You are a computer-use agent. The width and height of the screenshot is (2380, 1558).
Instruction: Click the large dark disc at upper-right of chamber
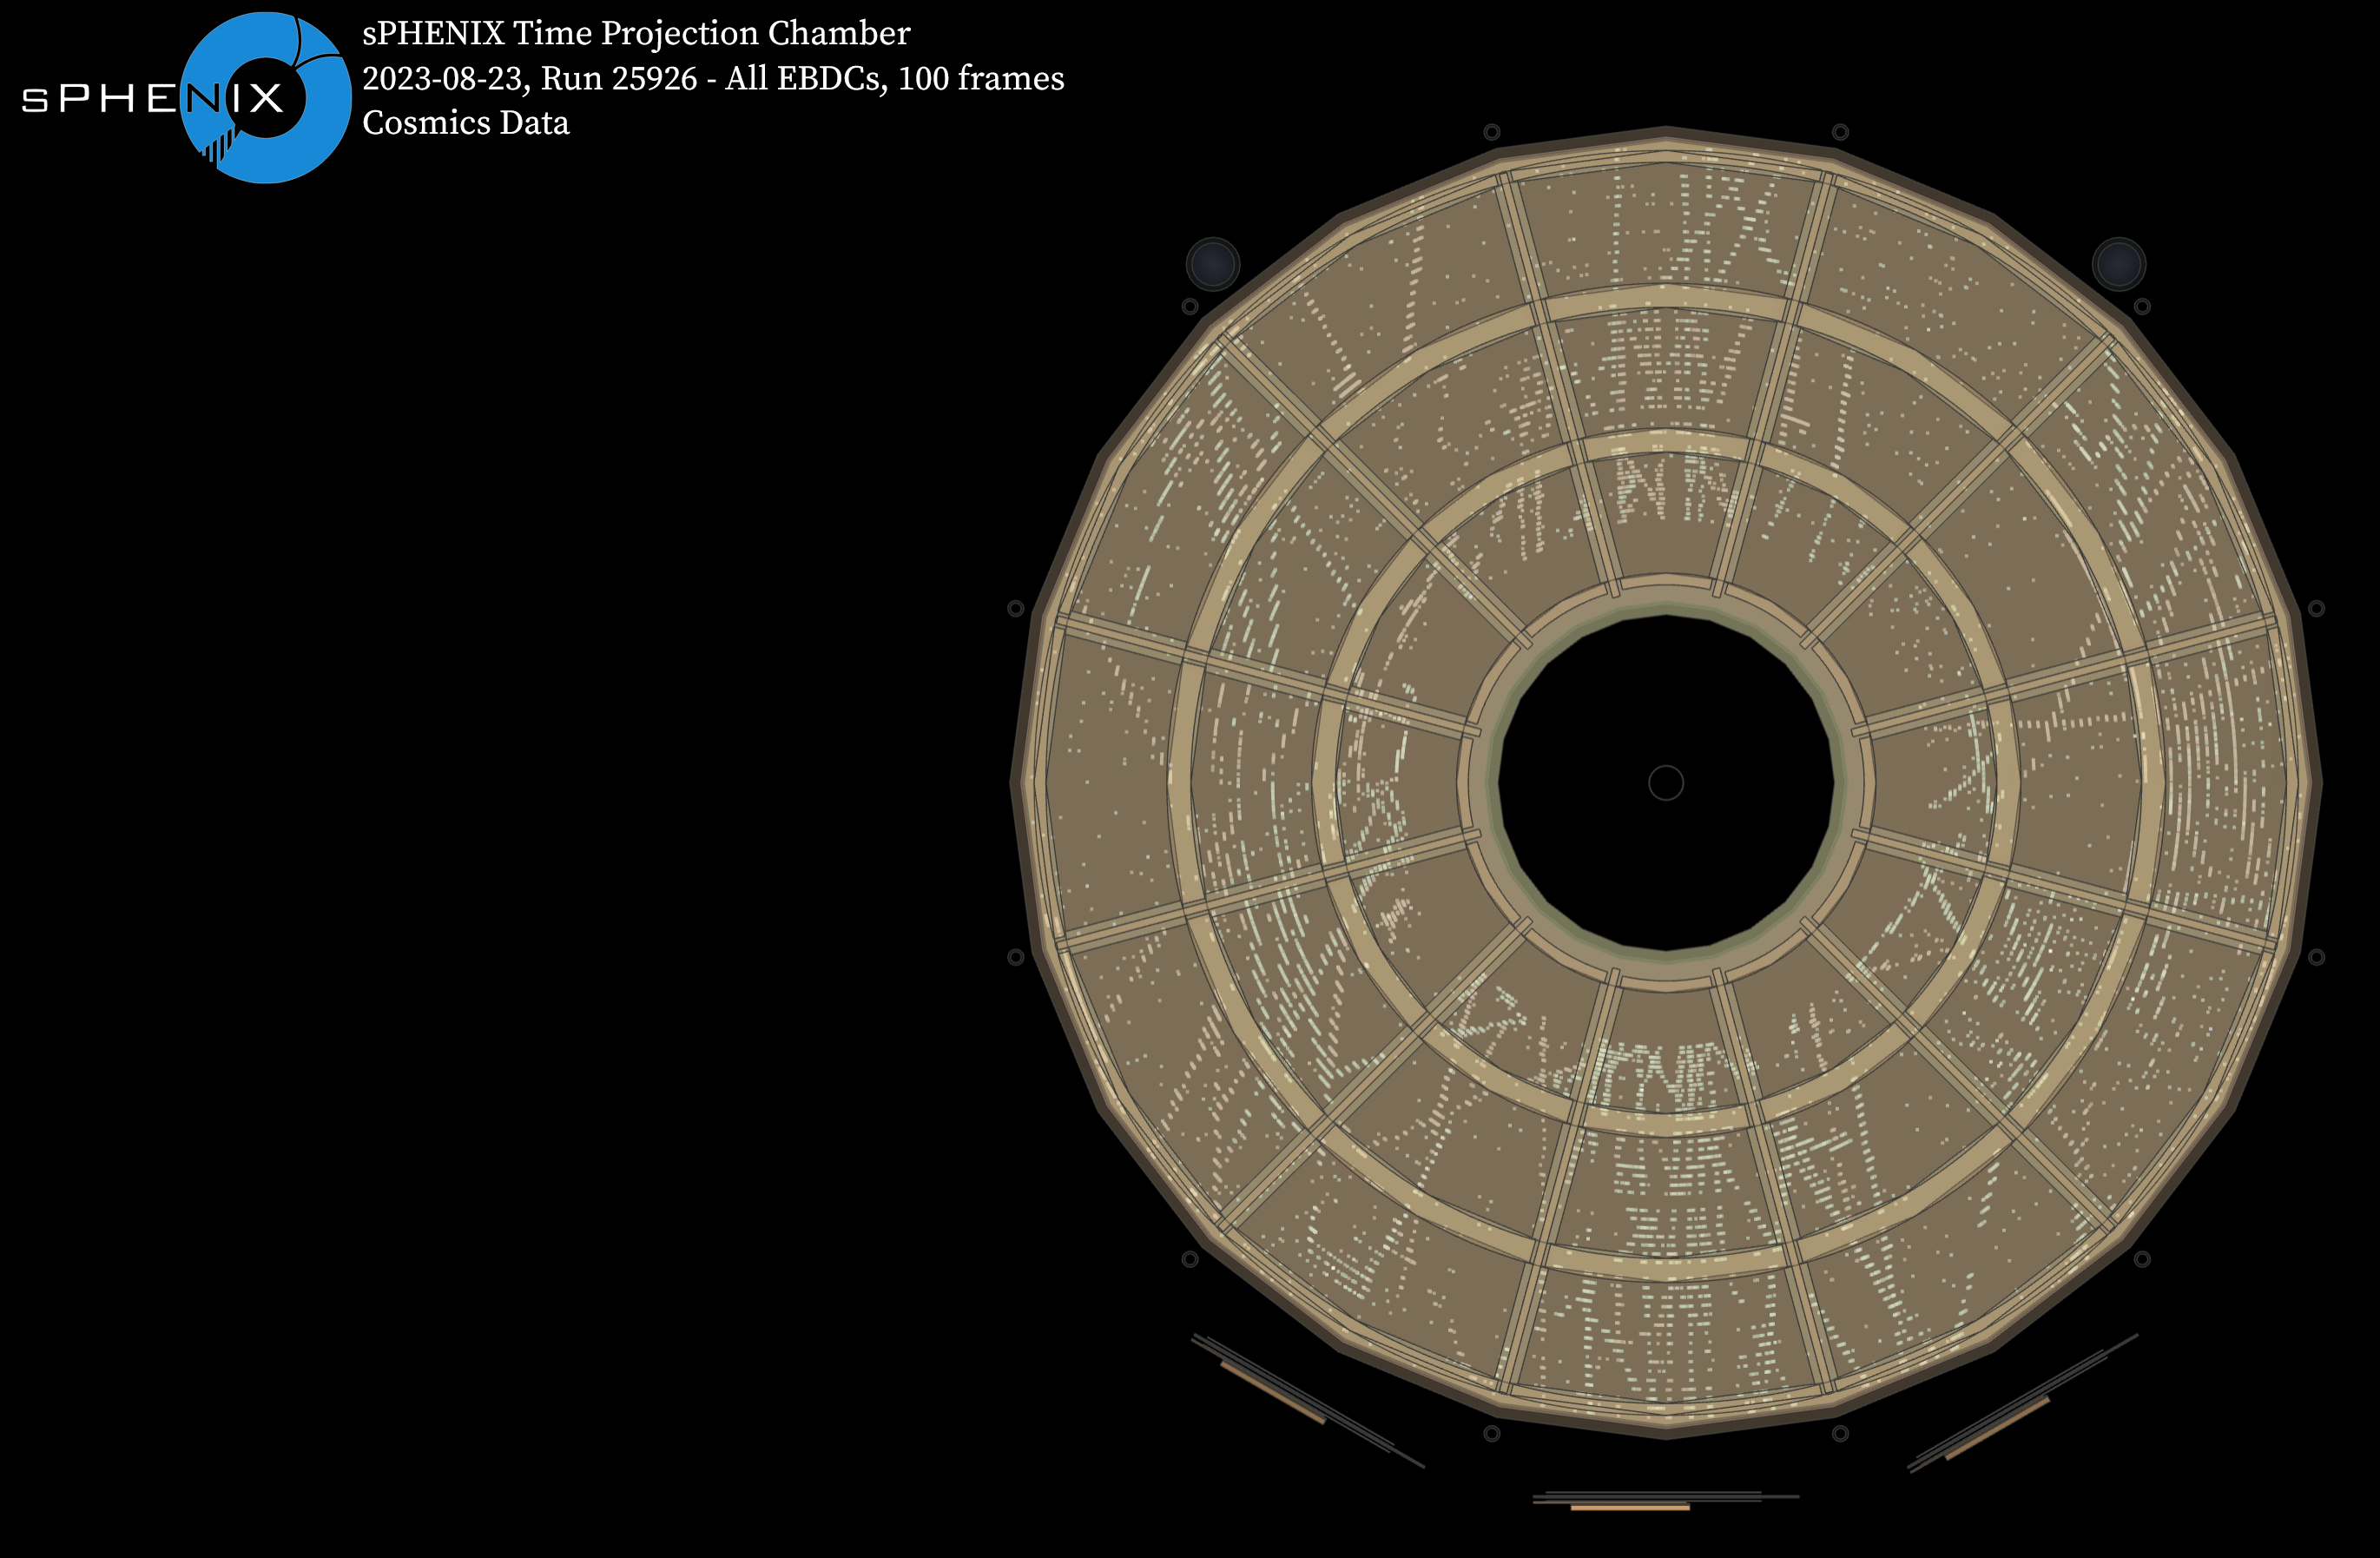click(2119, 264)
